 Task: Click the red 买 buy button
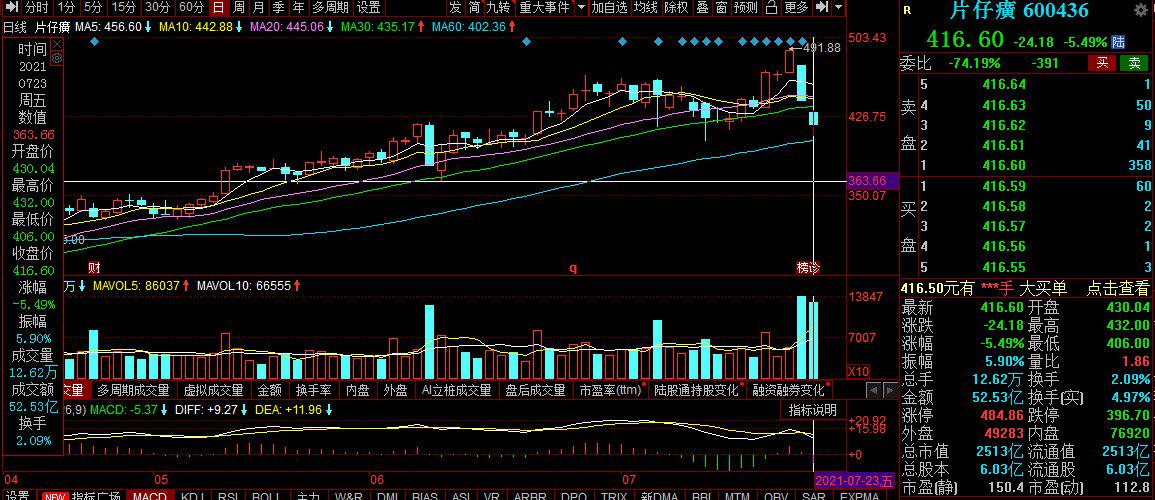1102,63
